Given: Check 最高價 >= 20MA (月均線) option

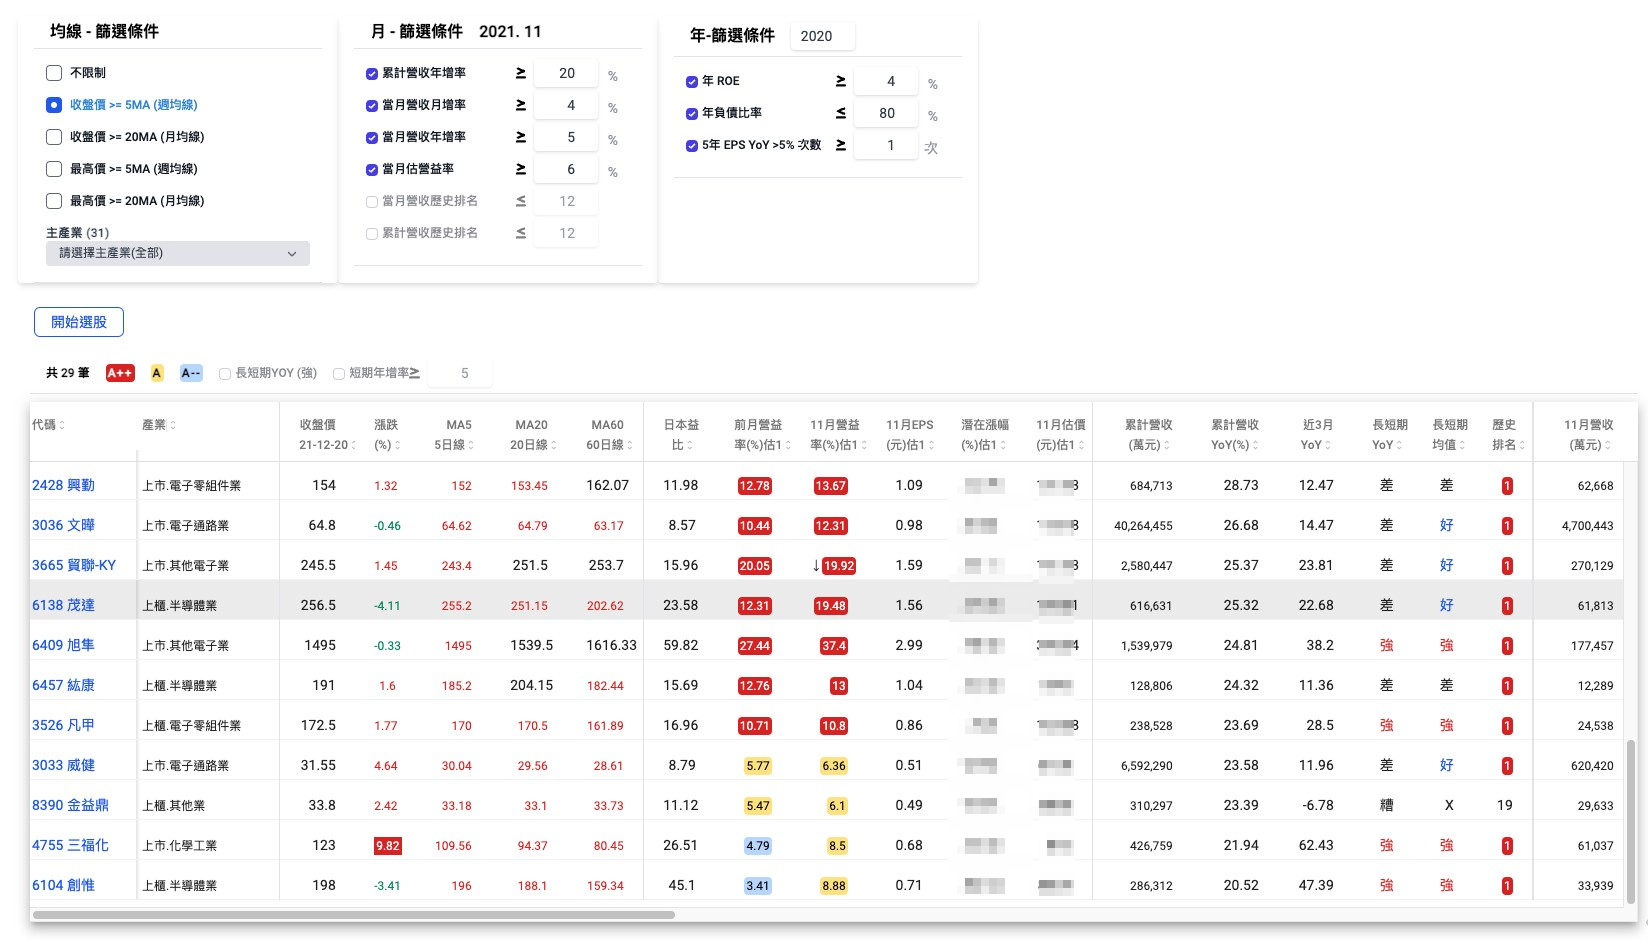Looking at the screenshot, I should point(54,201).
